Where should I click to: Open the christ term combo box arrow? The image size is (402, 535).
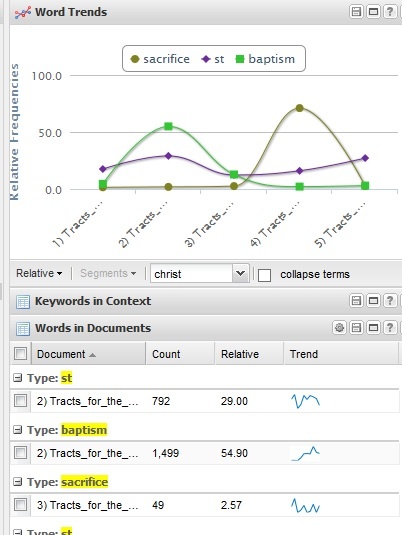pyautogui.click(x=240, y=273)
